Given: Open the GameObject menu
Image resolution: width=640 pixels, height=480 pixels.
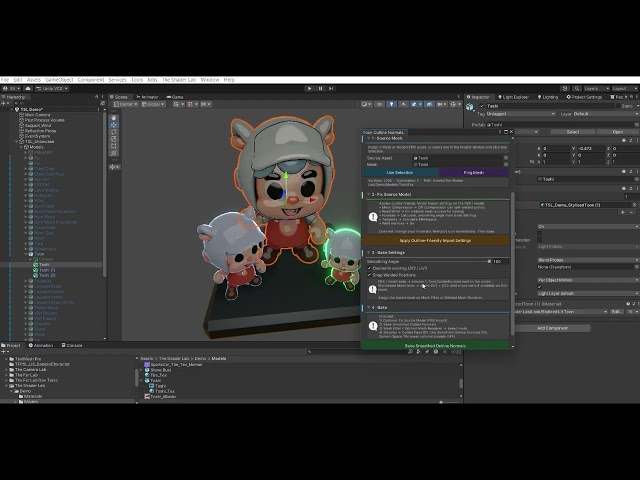Looking at the screenshot, I should (59, 80).
